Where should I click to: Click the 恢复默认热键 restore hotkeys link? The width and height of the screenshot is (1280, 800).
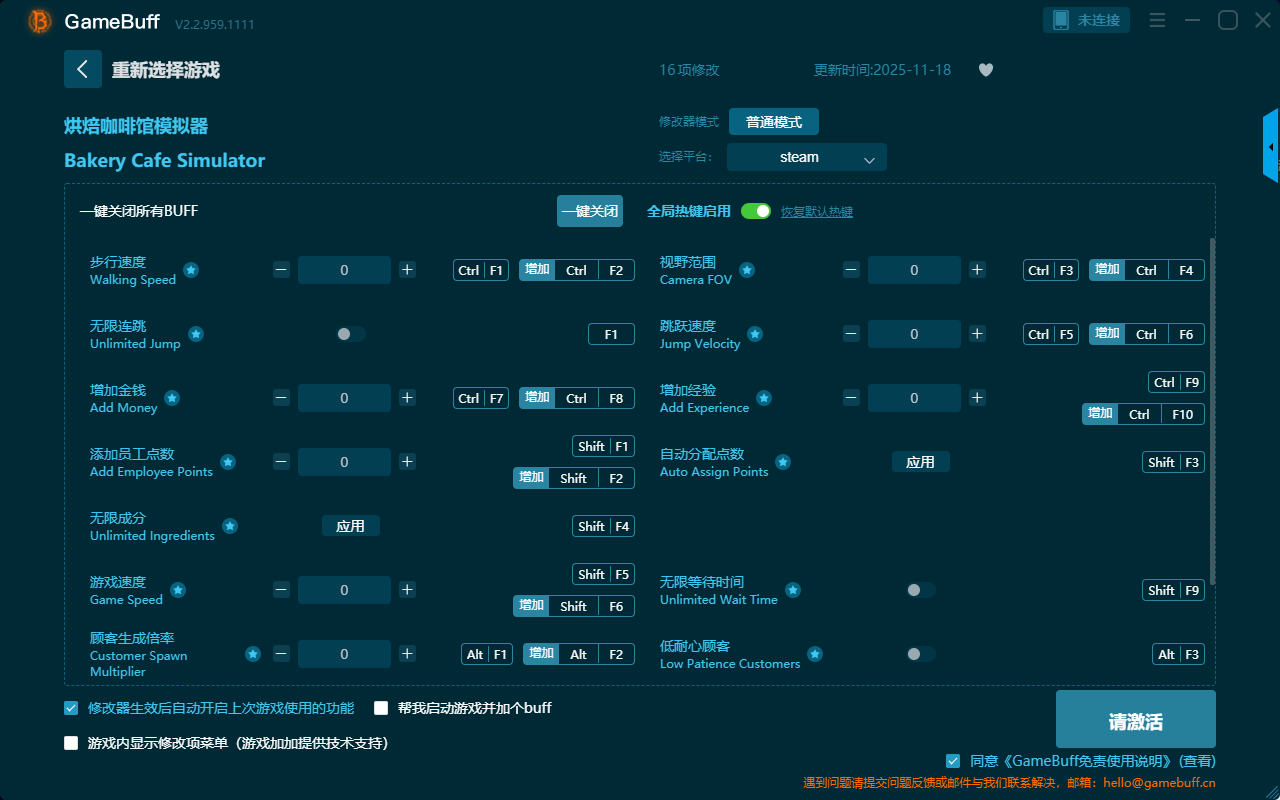pos(816,212)
